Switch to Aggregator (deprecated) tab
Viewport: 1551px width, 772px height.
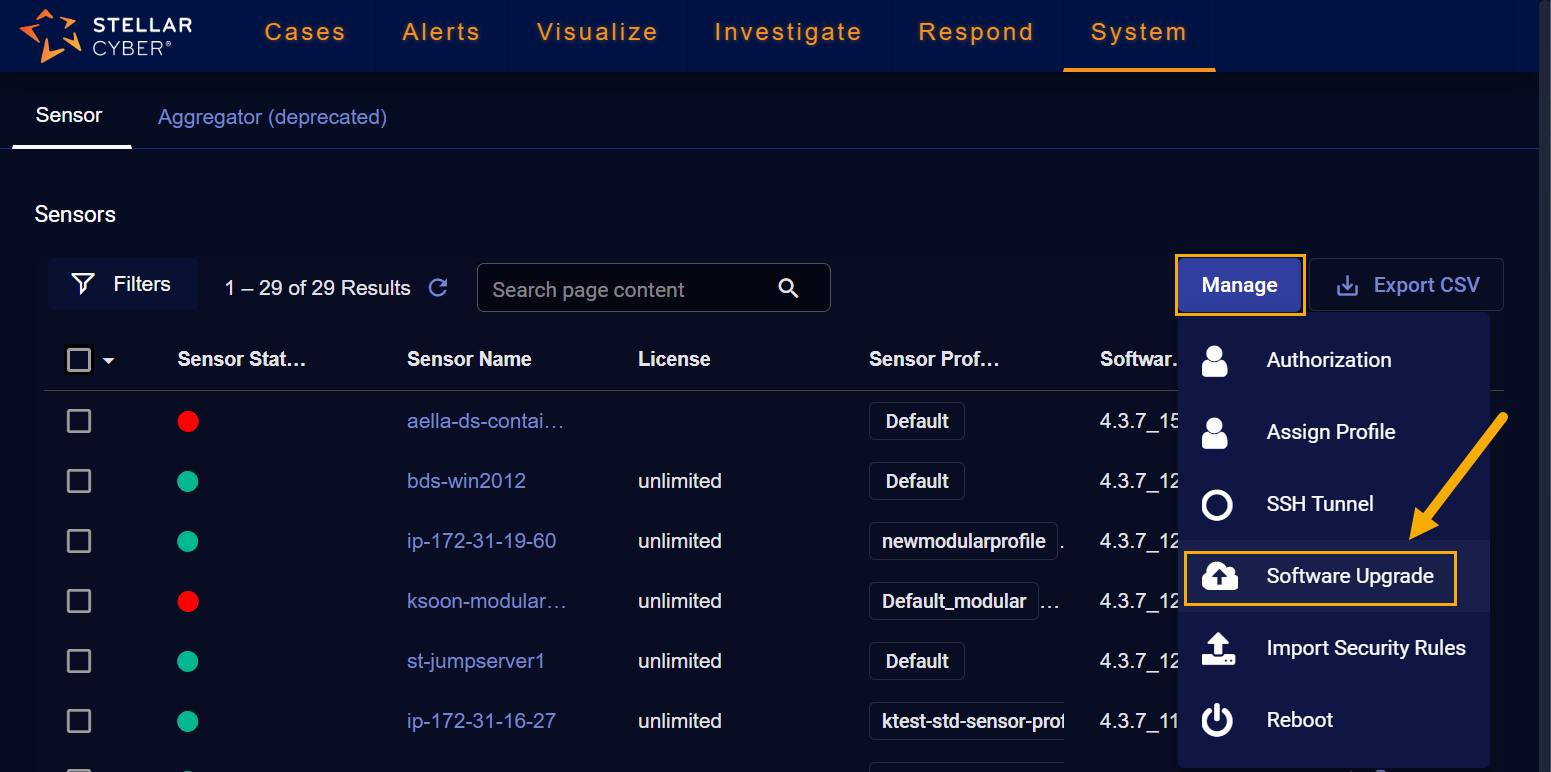pyautogui.click(x=272, y=117)
